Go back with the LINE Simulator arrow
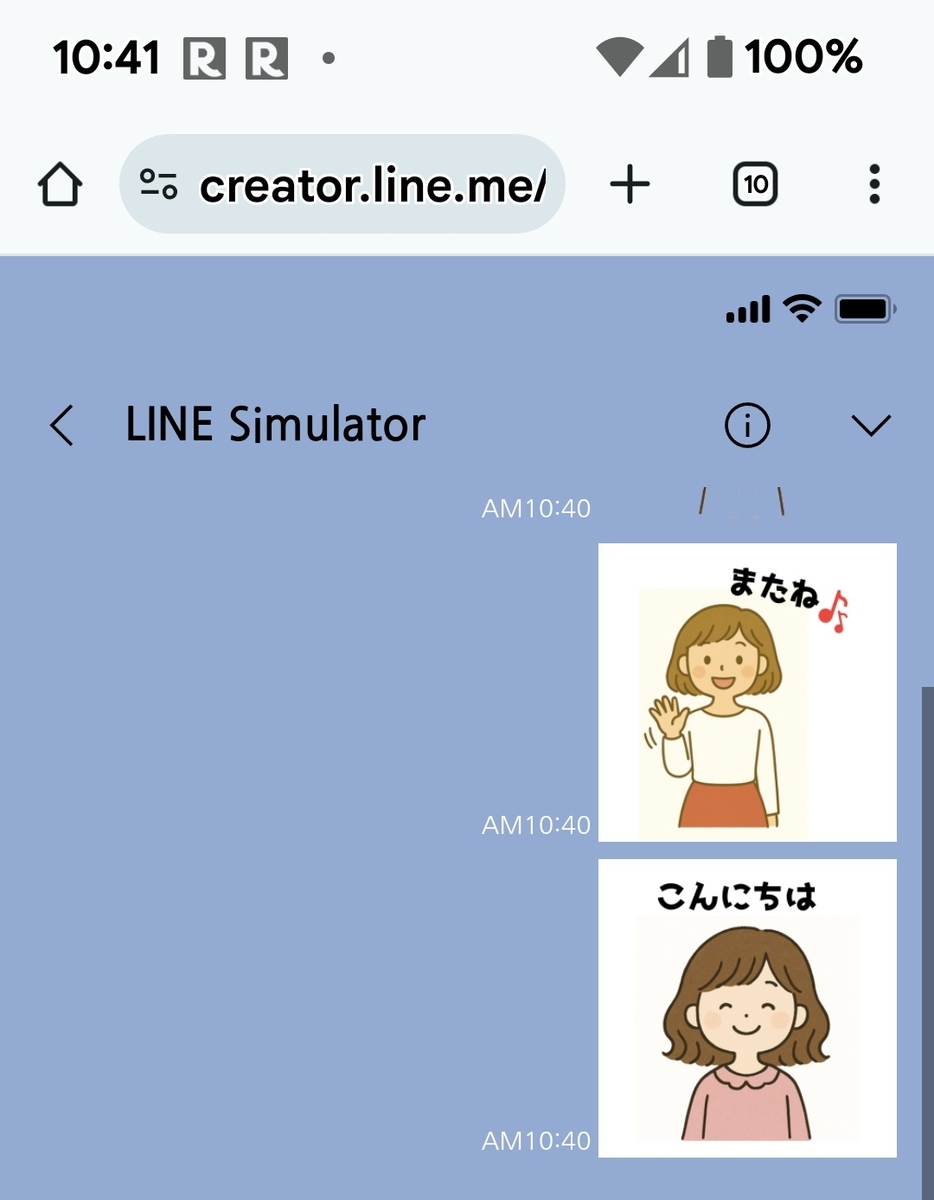 point(62,426)
